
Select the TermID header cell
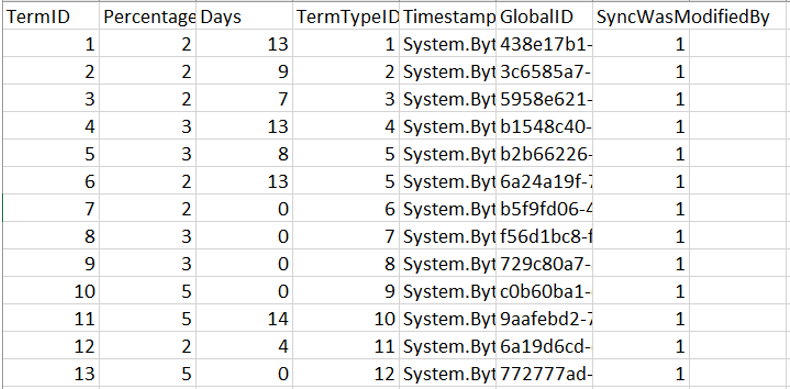50,17
